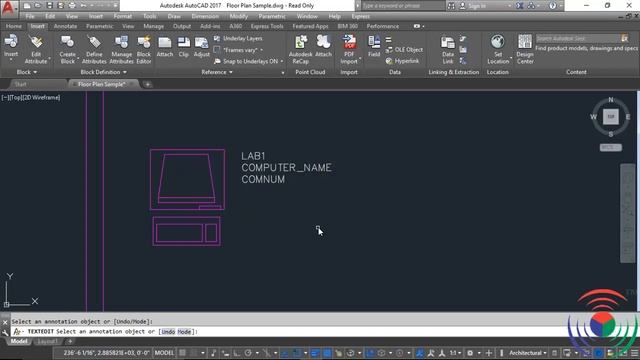Image resolution: width=640 pixels, height=360 pixels.
Task: Toggle polar tracking in status bar
Action: pyautogui.click(x=248, y=353)
